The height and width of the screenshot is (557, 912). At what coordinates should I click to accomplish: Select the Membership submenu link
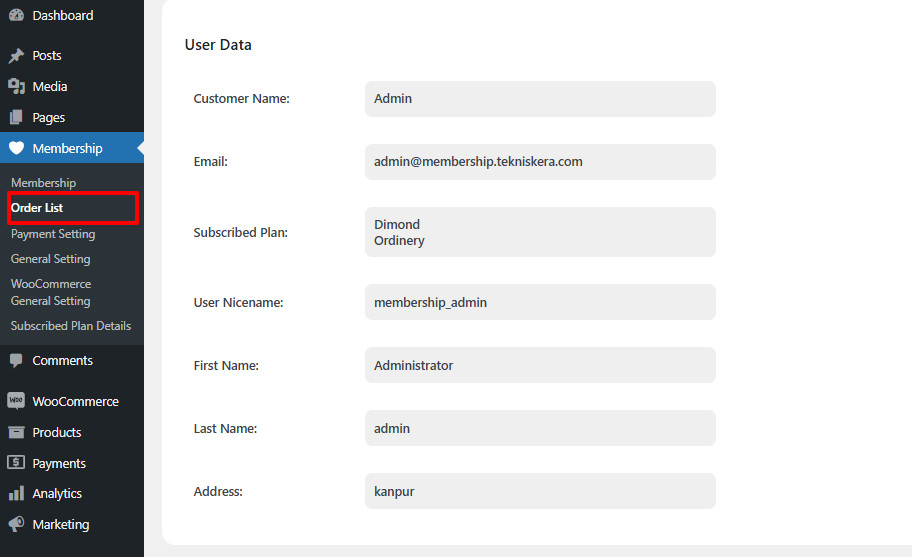[x=43, y=183]
